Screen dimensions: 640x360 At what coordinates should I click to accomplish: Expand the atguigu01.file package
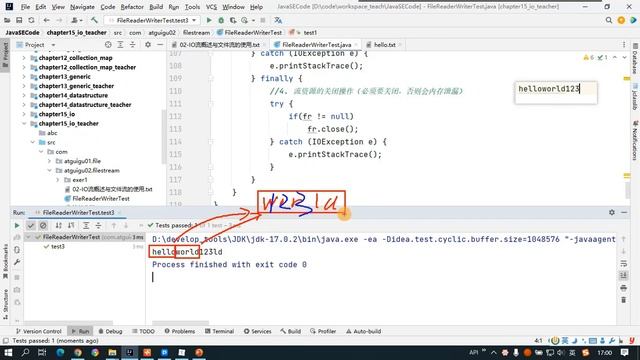(x=50, y=161)
